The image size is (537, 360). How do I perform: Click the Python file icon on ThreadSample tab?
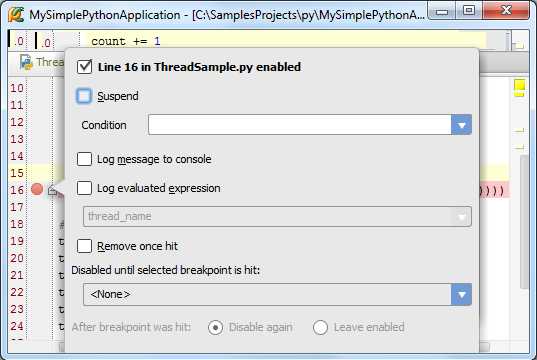[26, 62]
